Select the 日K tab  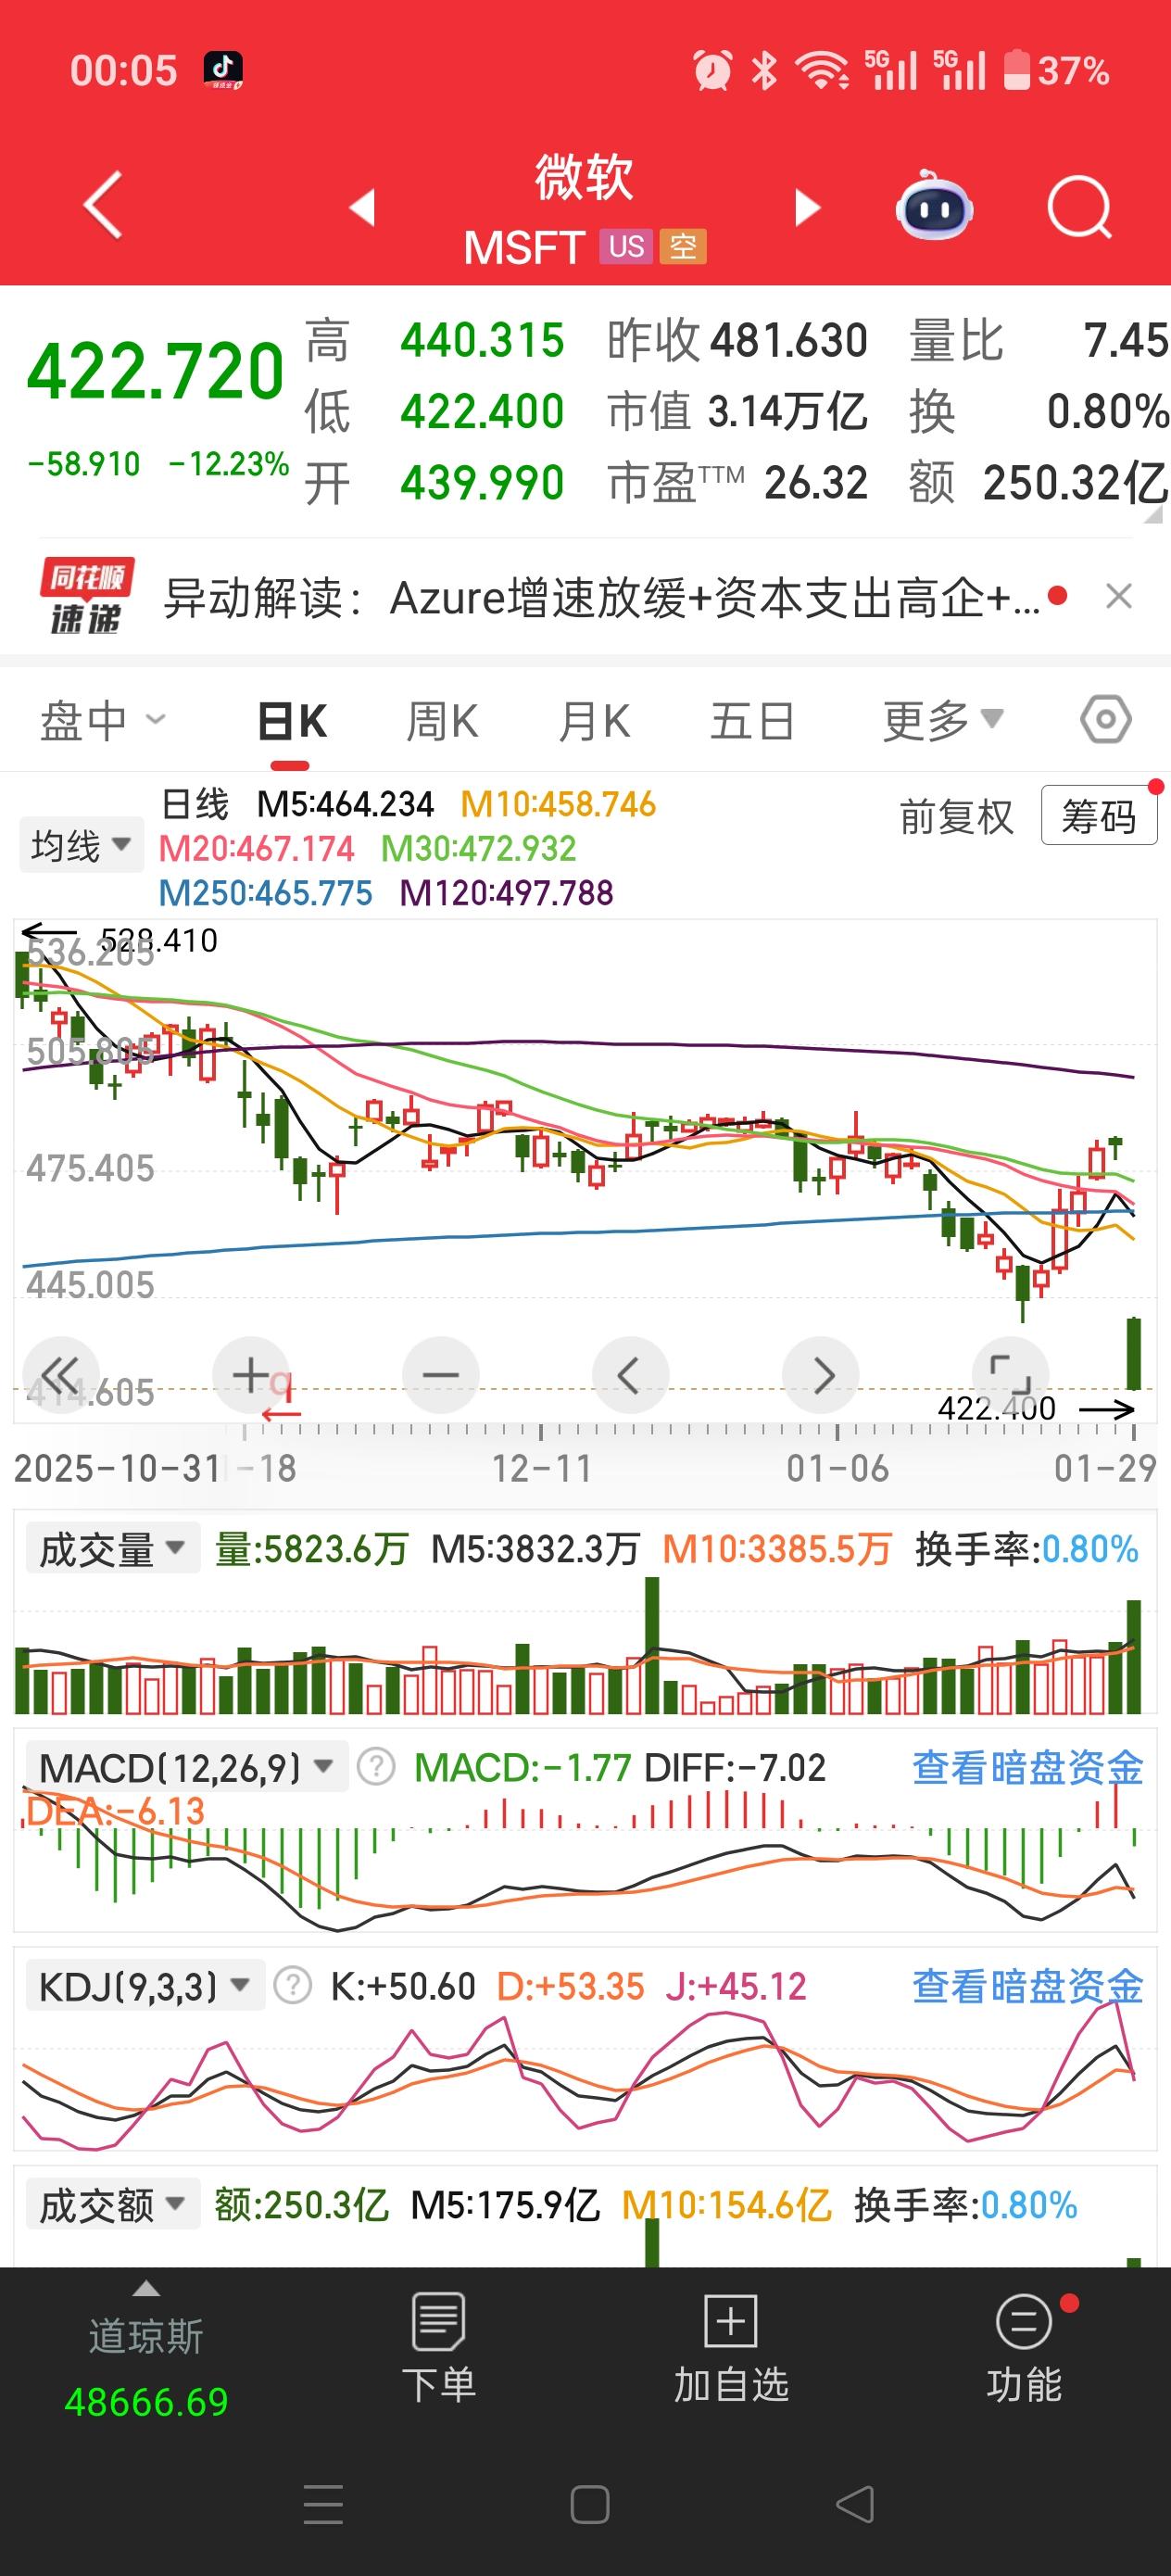click(292, 721)
